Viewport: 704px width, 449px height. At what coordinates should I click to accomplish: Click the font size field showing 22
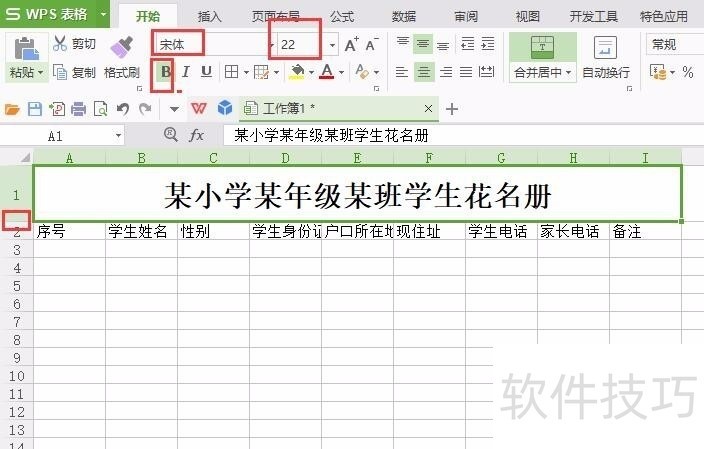coord(301,44)
